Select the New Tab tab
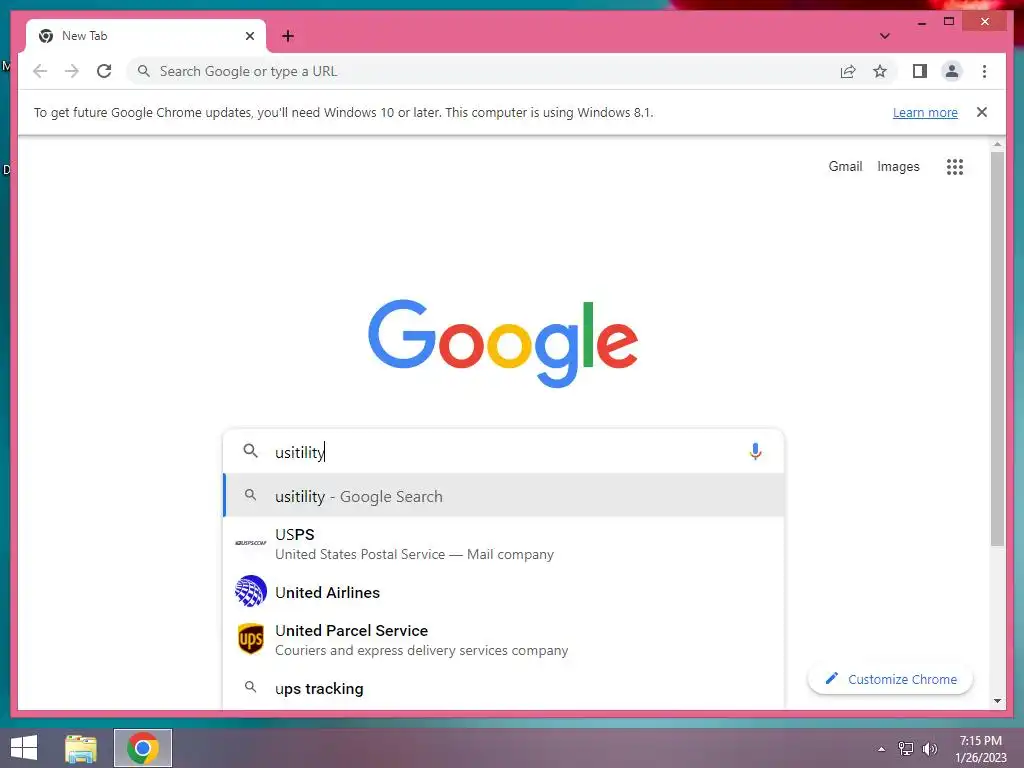Screen dimensions: 1024x768 pyautogui.click(x=146, y=36)
